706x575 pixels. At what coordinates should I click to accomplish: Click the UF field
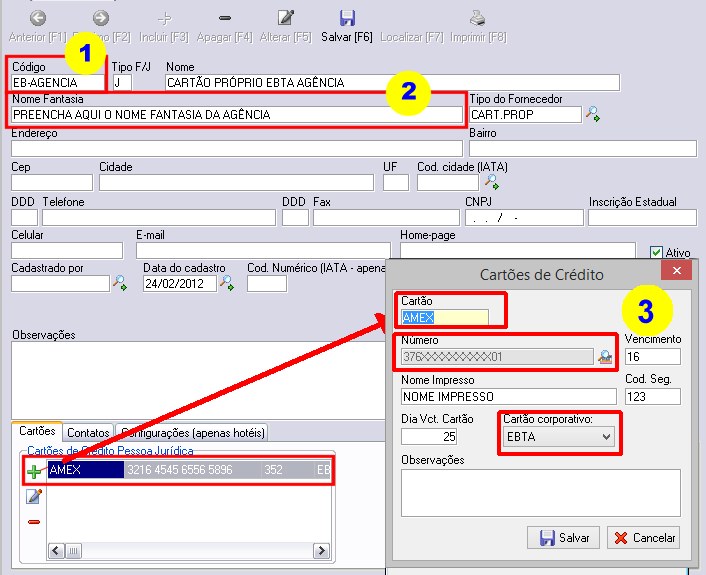pos(396,183)
